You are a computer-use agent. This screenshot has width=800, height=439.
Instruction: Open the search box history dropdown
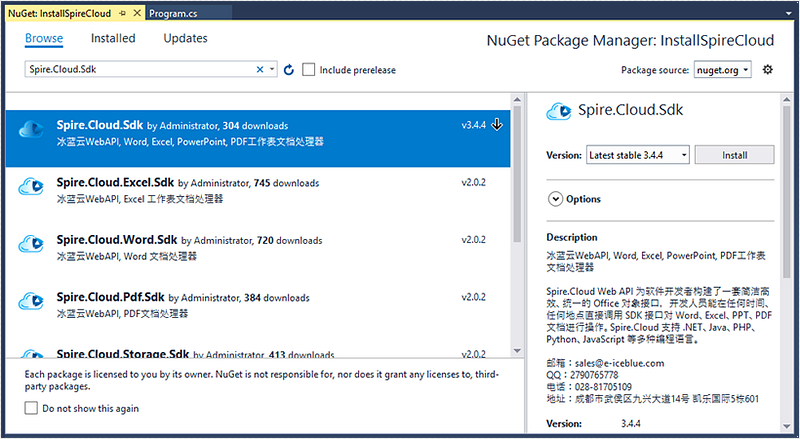coord(272,69)
